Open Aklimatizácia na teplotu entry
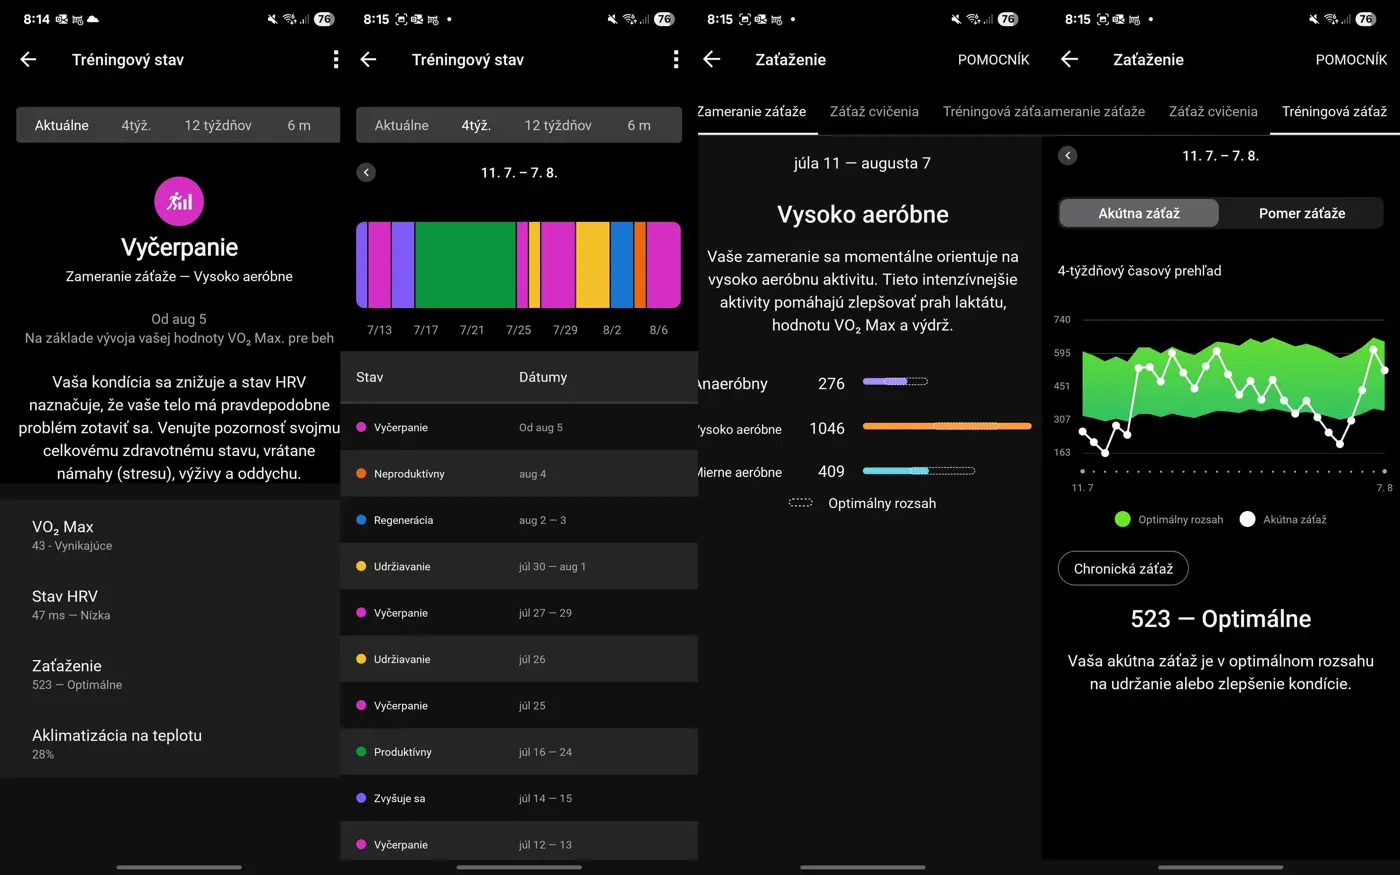 [170, 743]
